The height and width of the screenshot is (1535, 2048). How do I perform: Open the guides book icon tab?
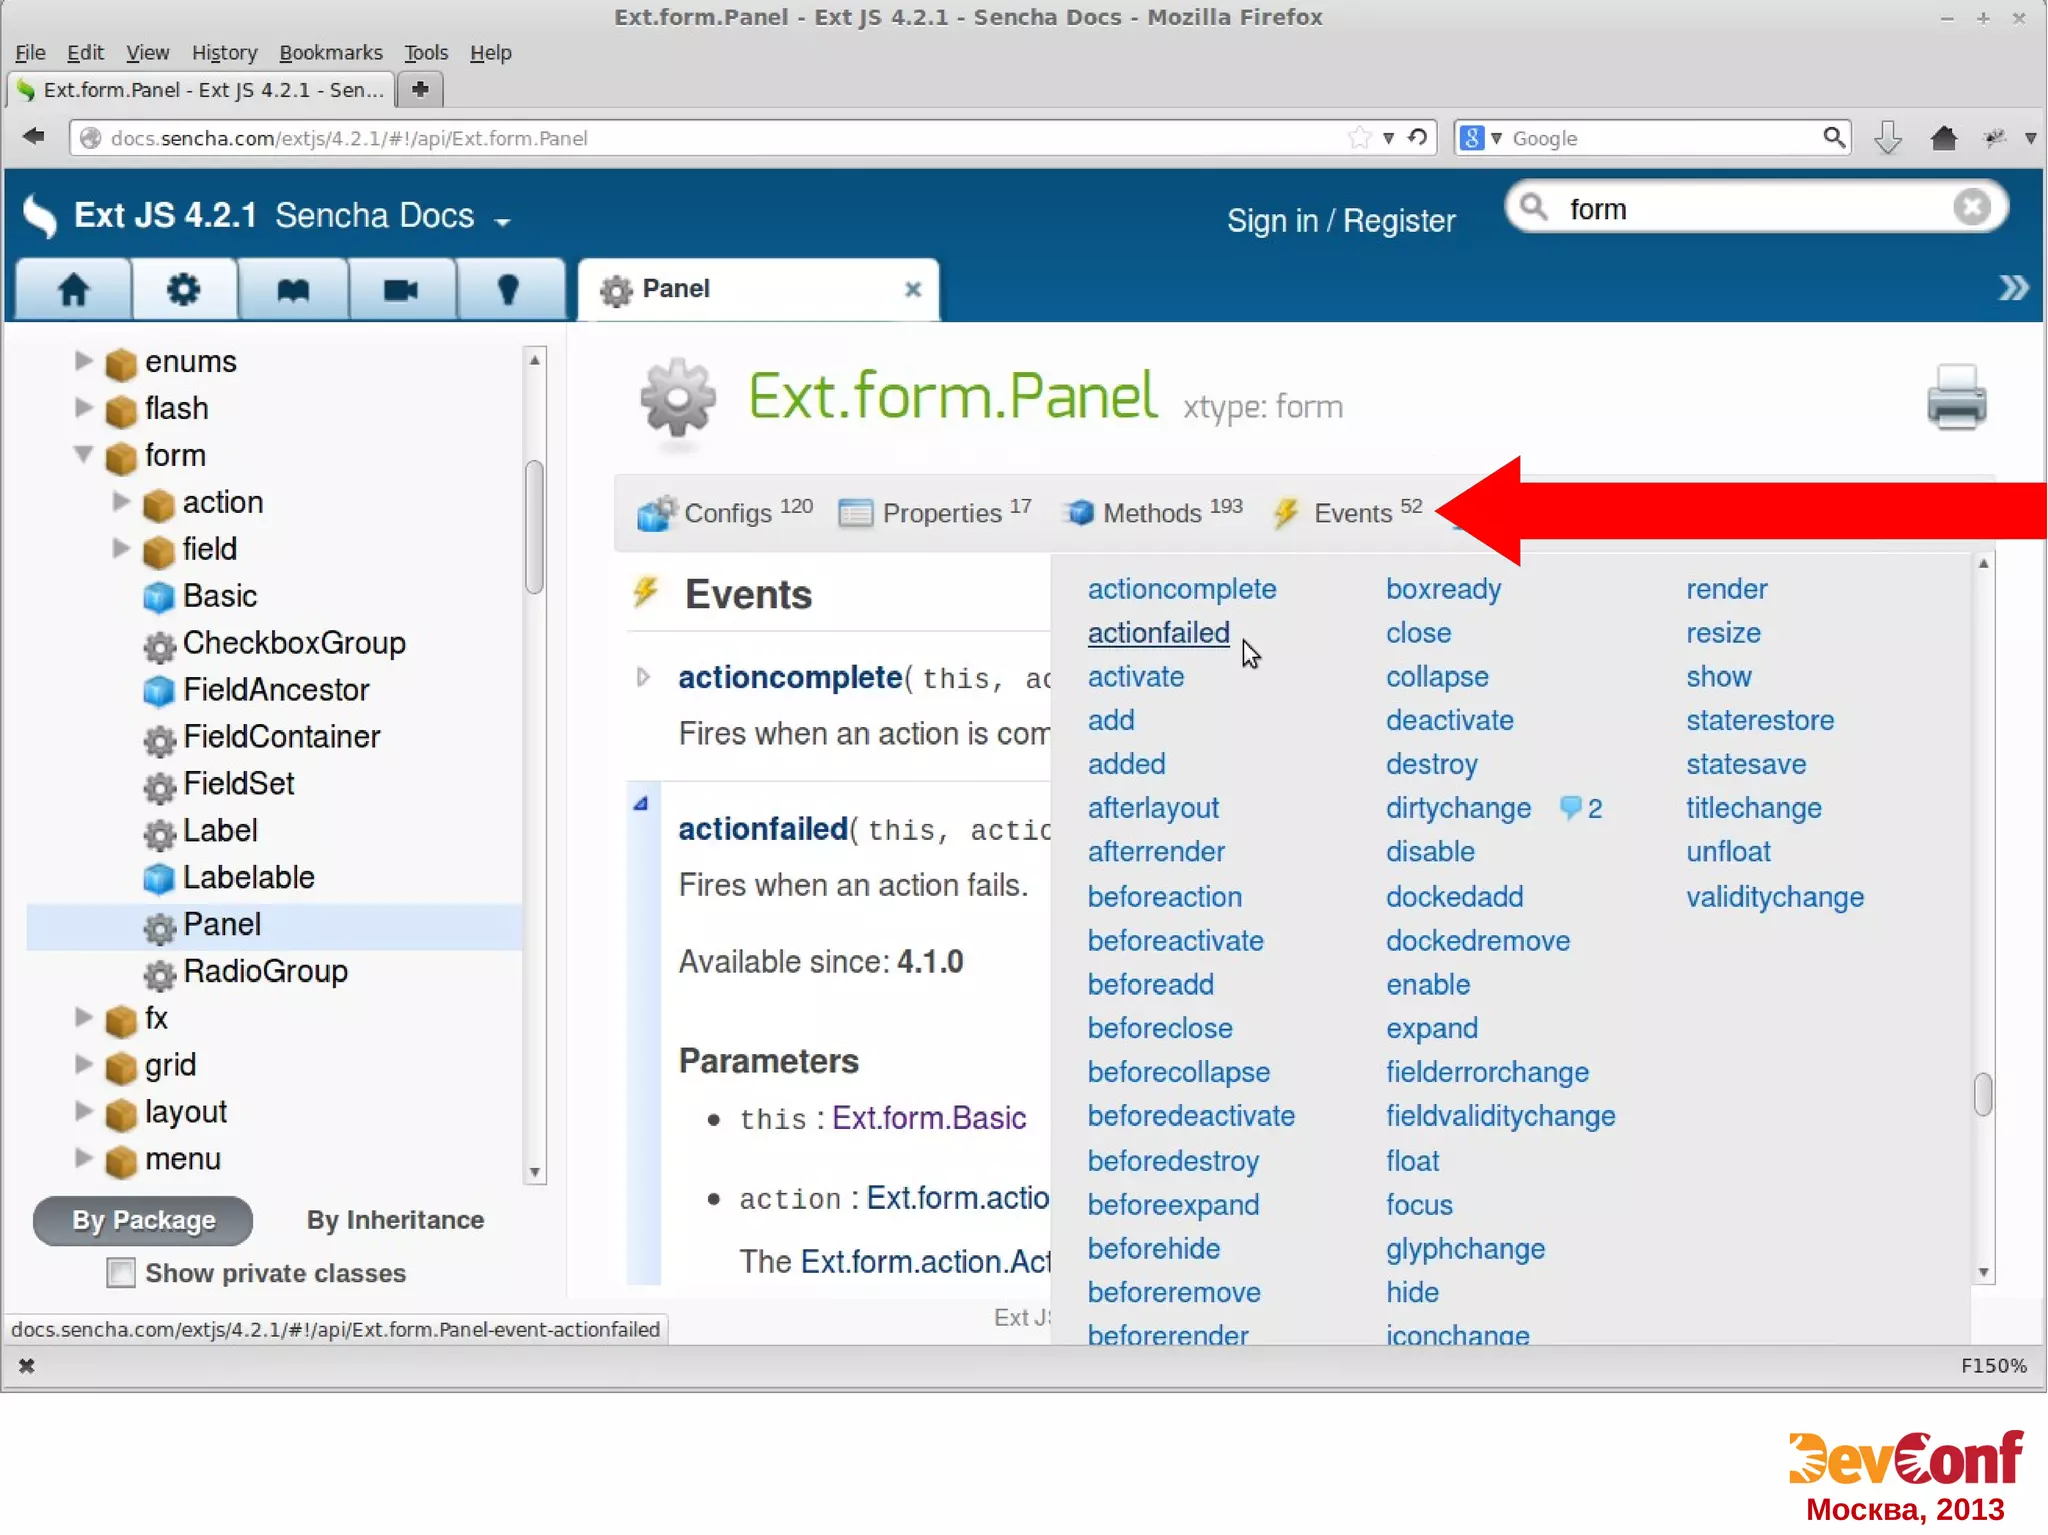(x=292, y=290)
